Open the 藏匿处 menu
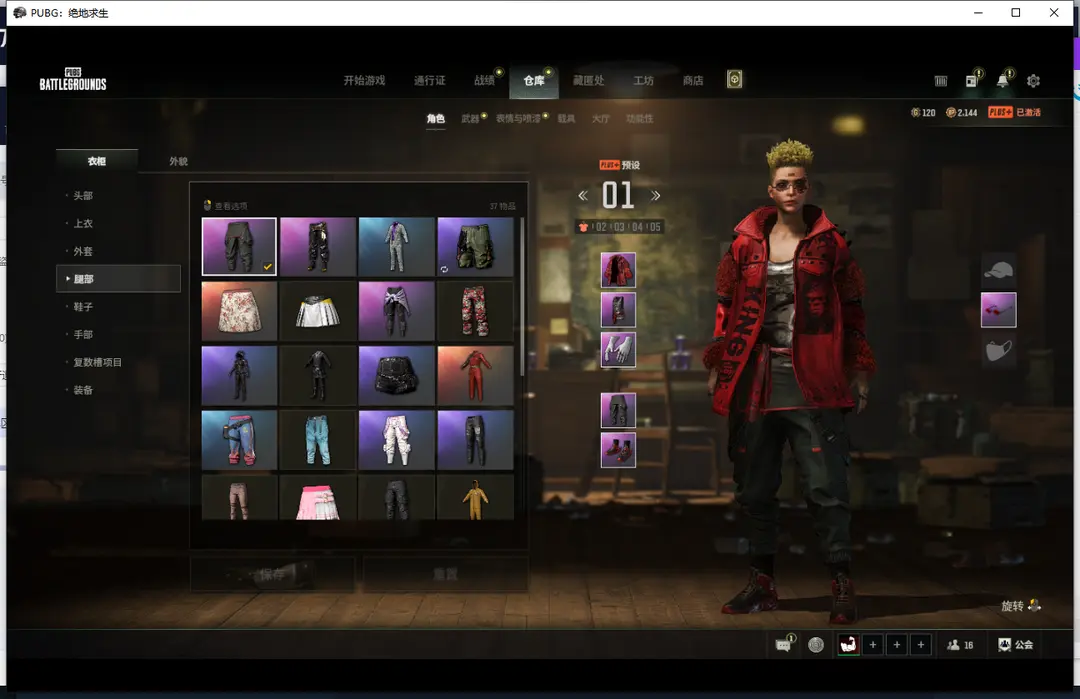This screenshot has width=1080, height=699. pos(589,81)
